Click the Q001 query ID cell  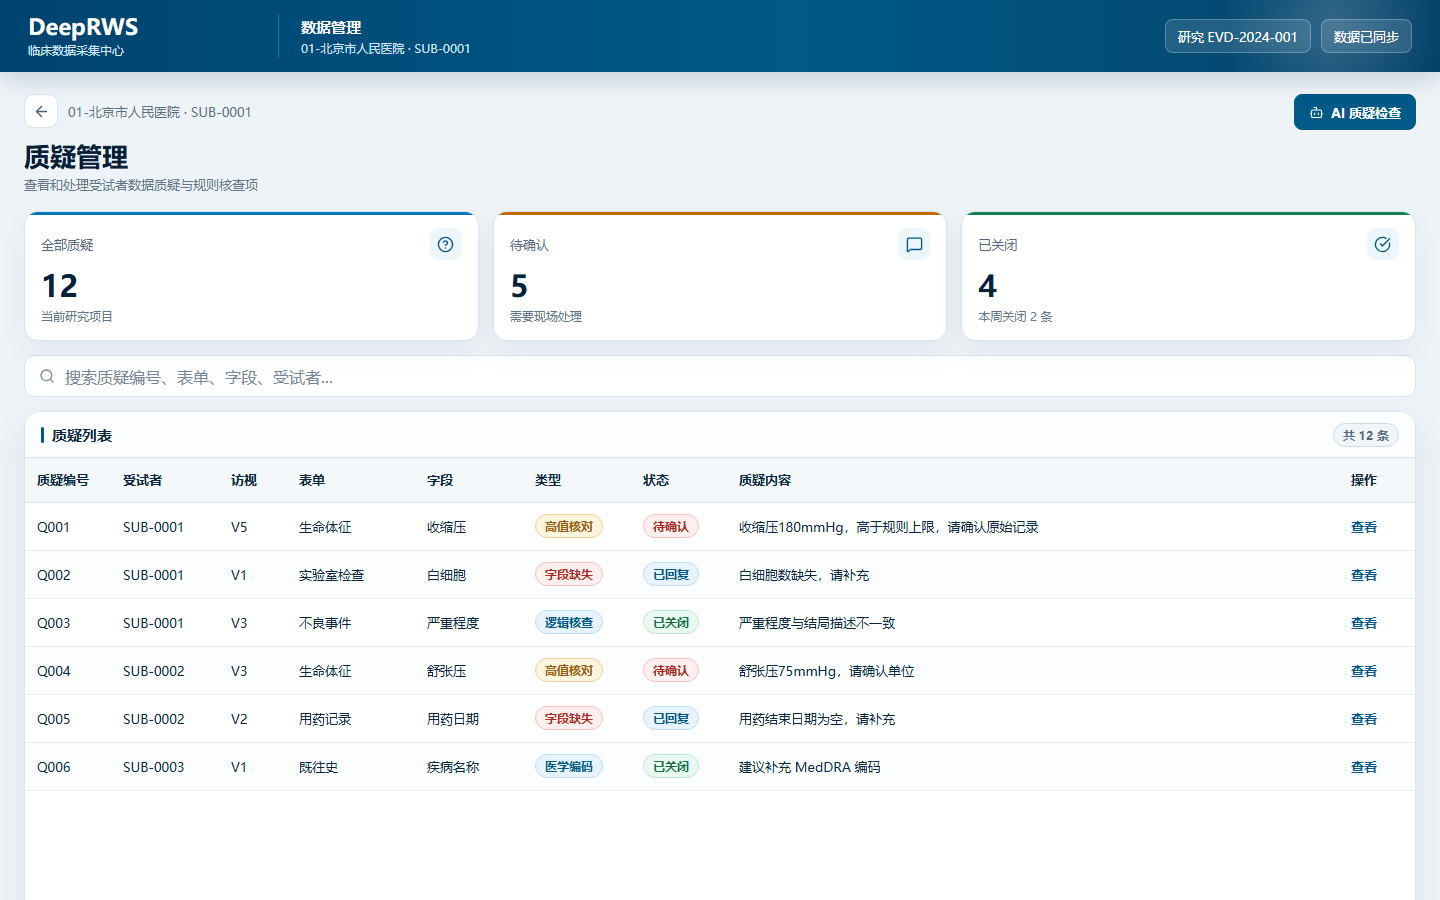(x=54, y=527)
